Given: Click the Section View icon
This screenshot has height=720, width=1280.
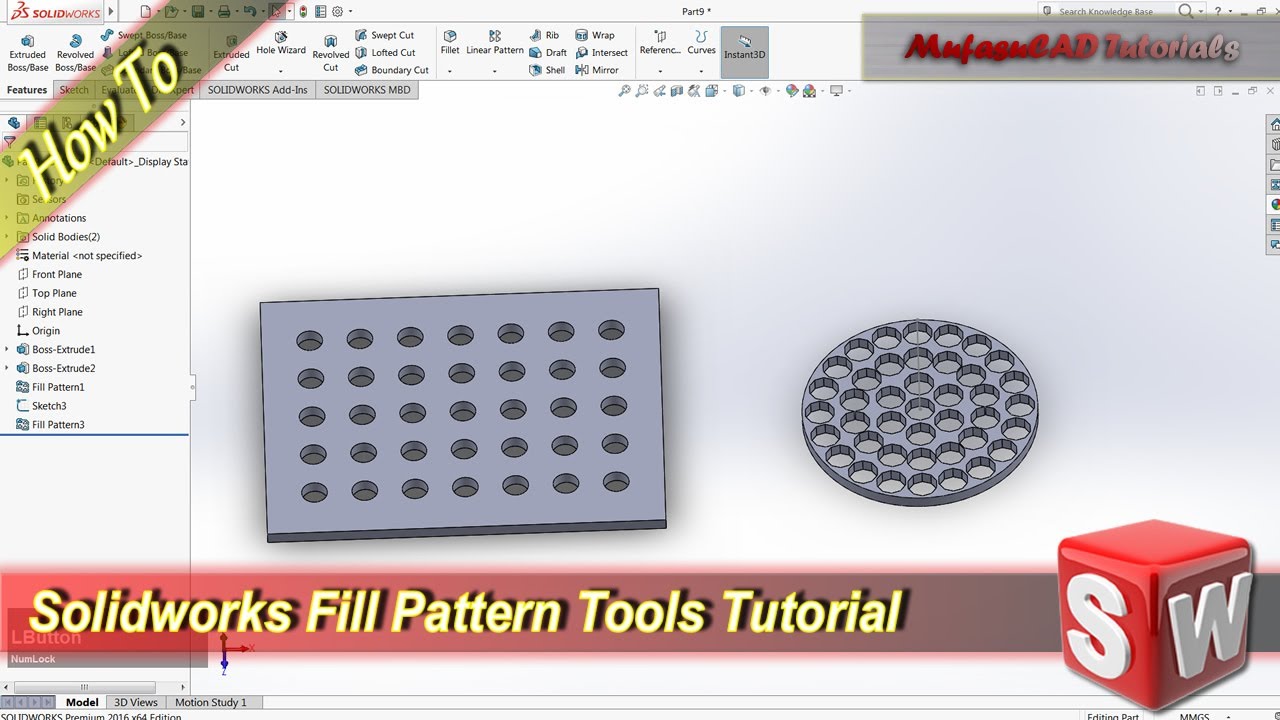Looking at the screenshot, I should 677,91.
